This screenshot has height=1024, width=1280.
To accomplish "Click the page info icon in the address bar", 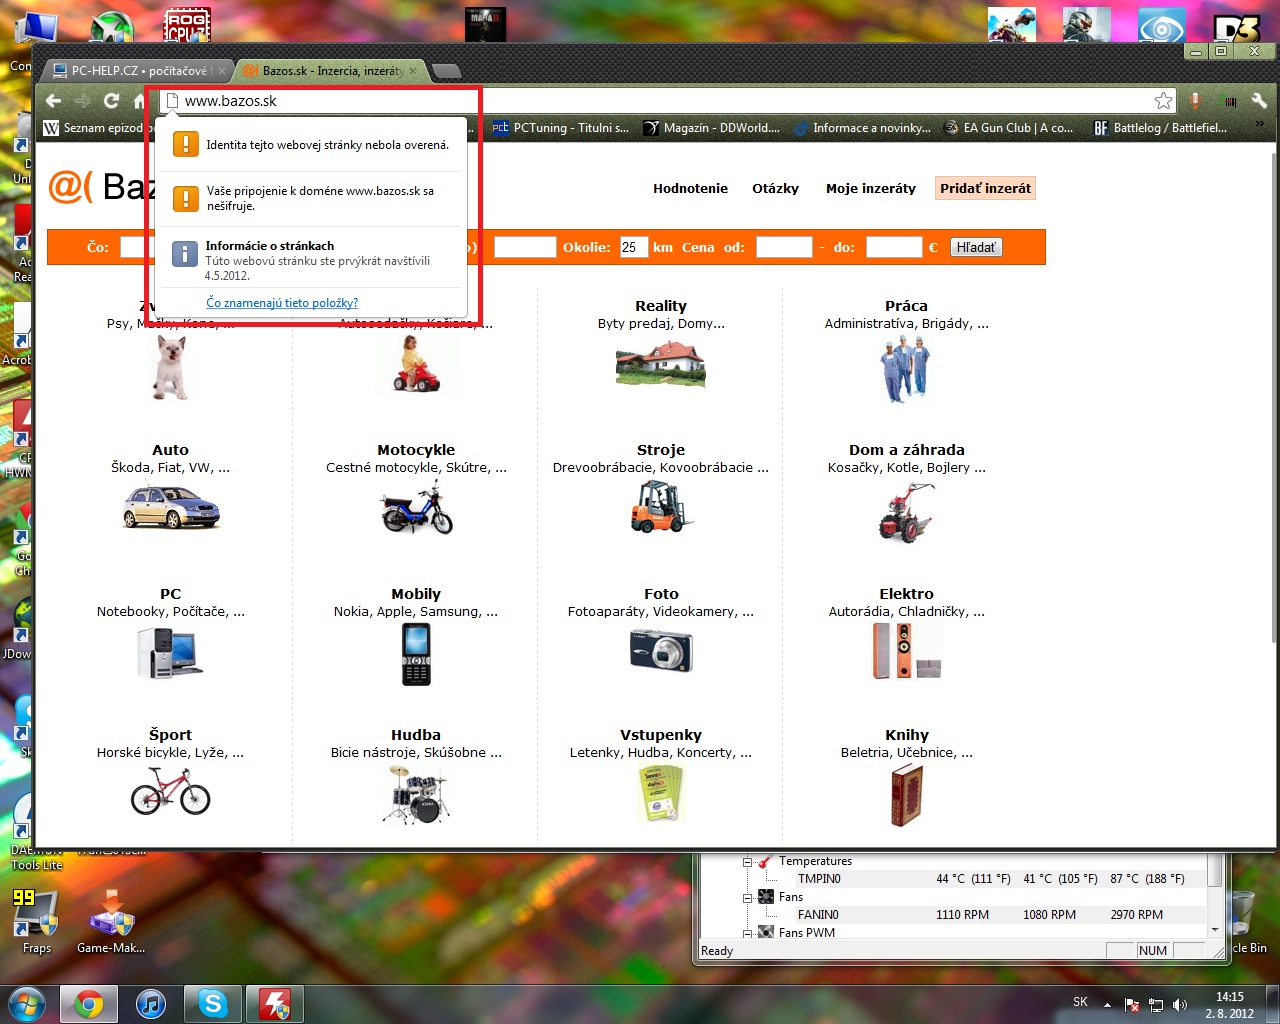I will pyautogui.click(x=172, y=101).
